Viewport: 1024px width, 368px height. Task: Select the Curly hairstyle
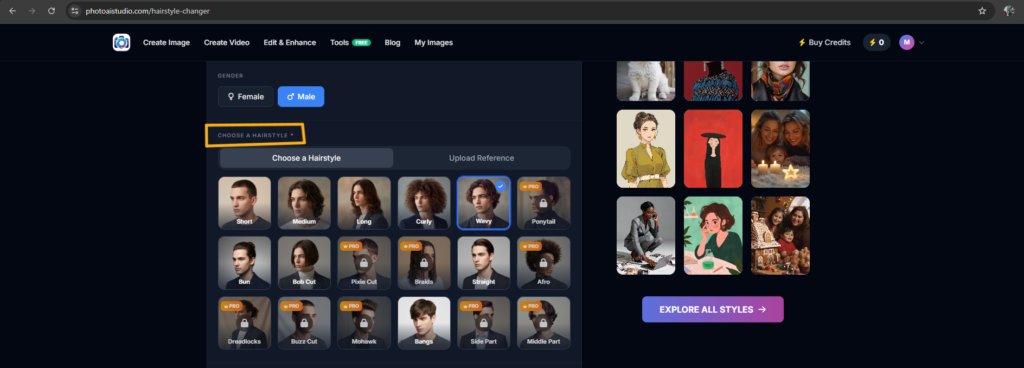(x=424, y=203)
